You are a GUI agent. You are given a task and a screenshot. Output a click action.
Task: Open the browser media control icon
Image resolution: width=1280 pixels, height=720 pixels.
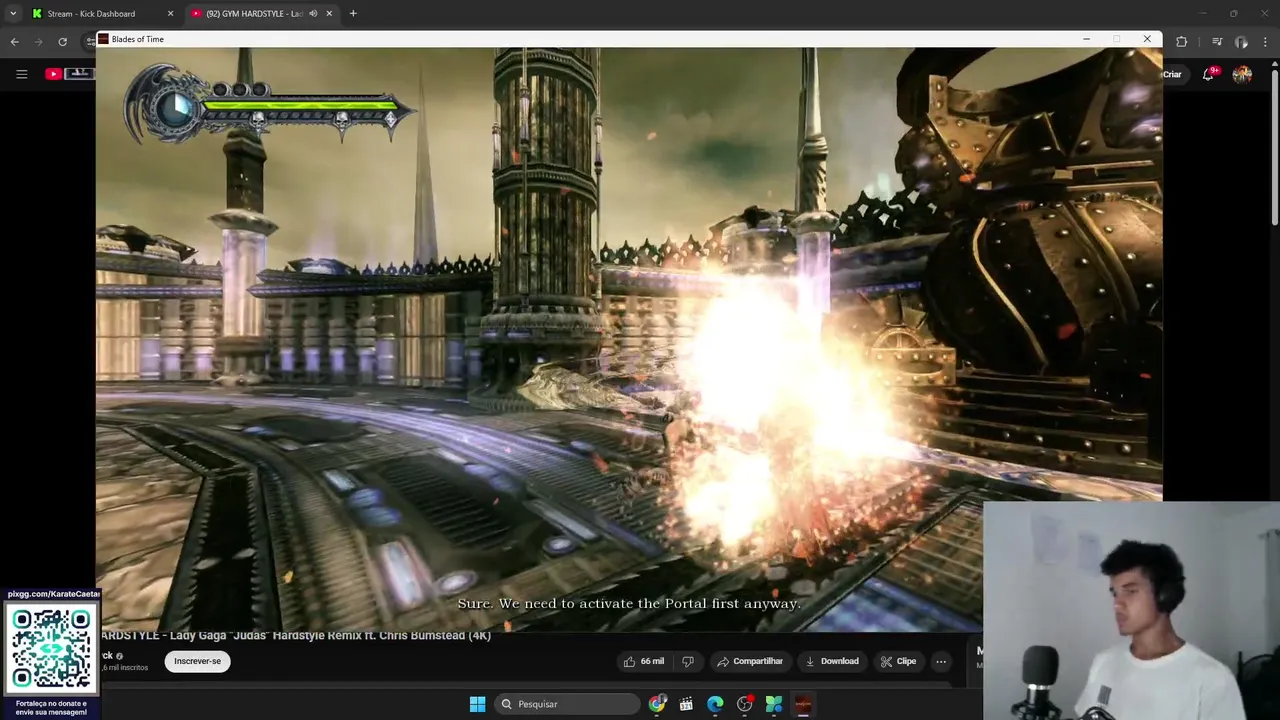click(1217, 41)
